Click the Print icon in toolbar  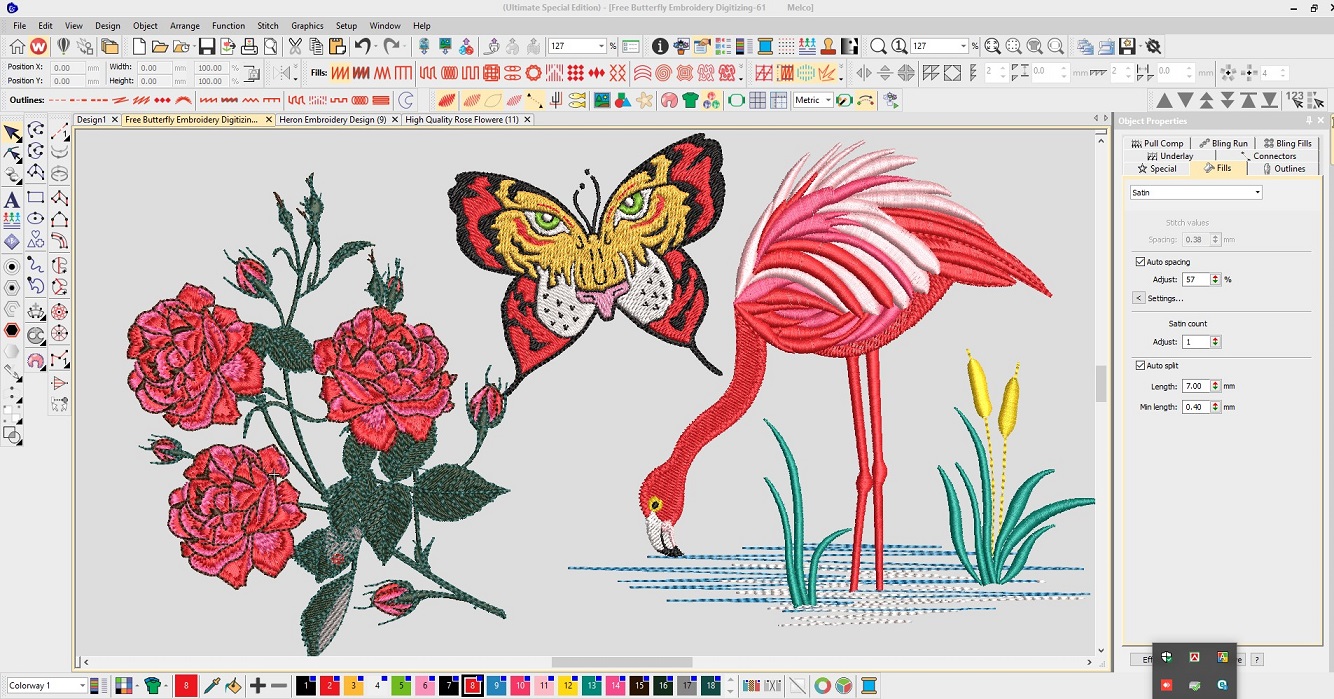coord(249,47)
